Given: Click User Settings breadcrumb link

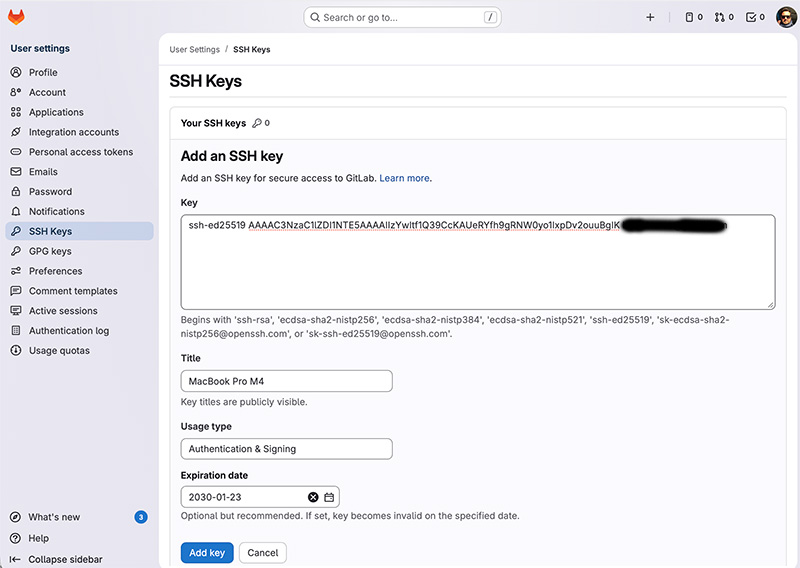Looking at the screenshot, I should click(x=194, y=50).
